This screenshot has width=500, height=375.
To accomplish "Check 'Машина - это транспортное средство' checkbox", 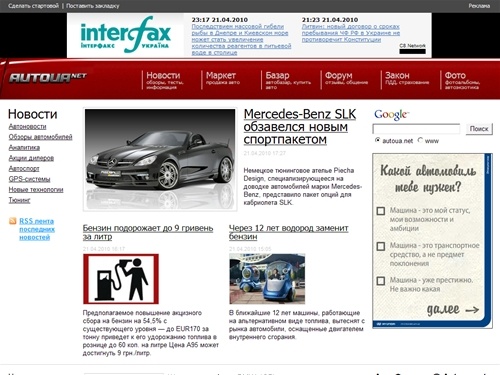I will [x=381, y=246].
